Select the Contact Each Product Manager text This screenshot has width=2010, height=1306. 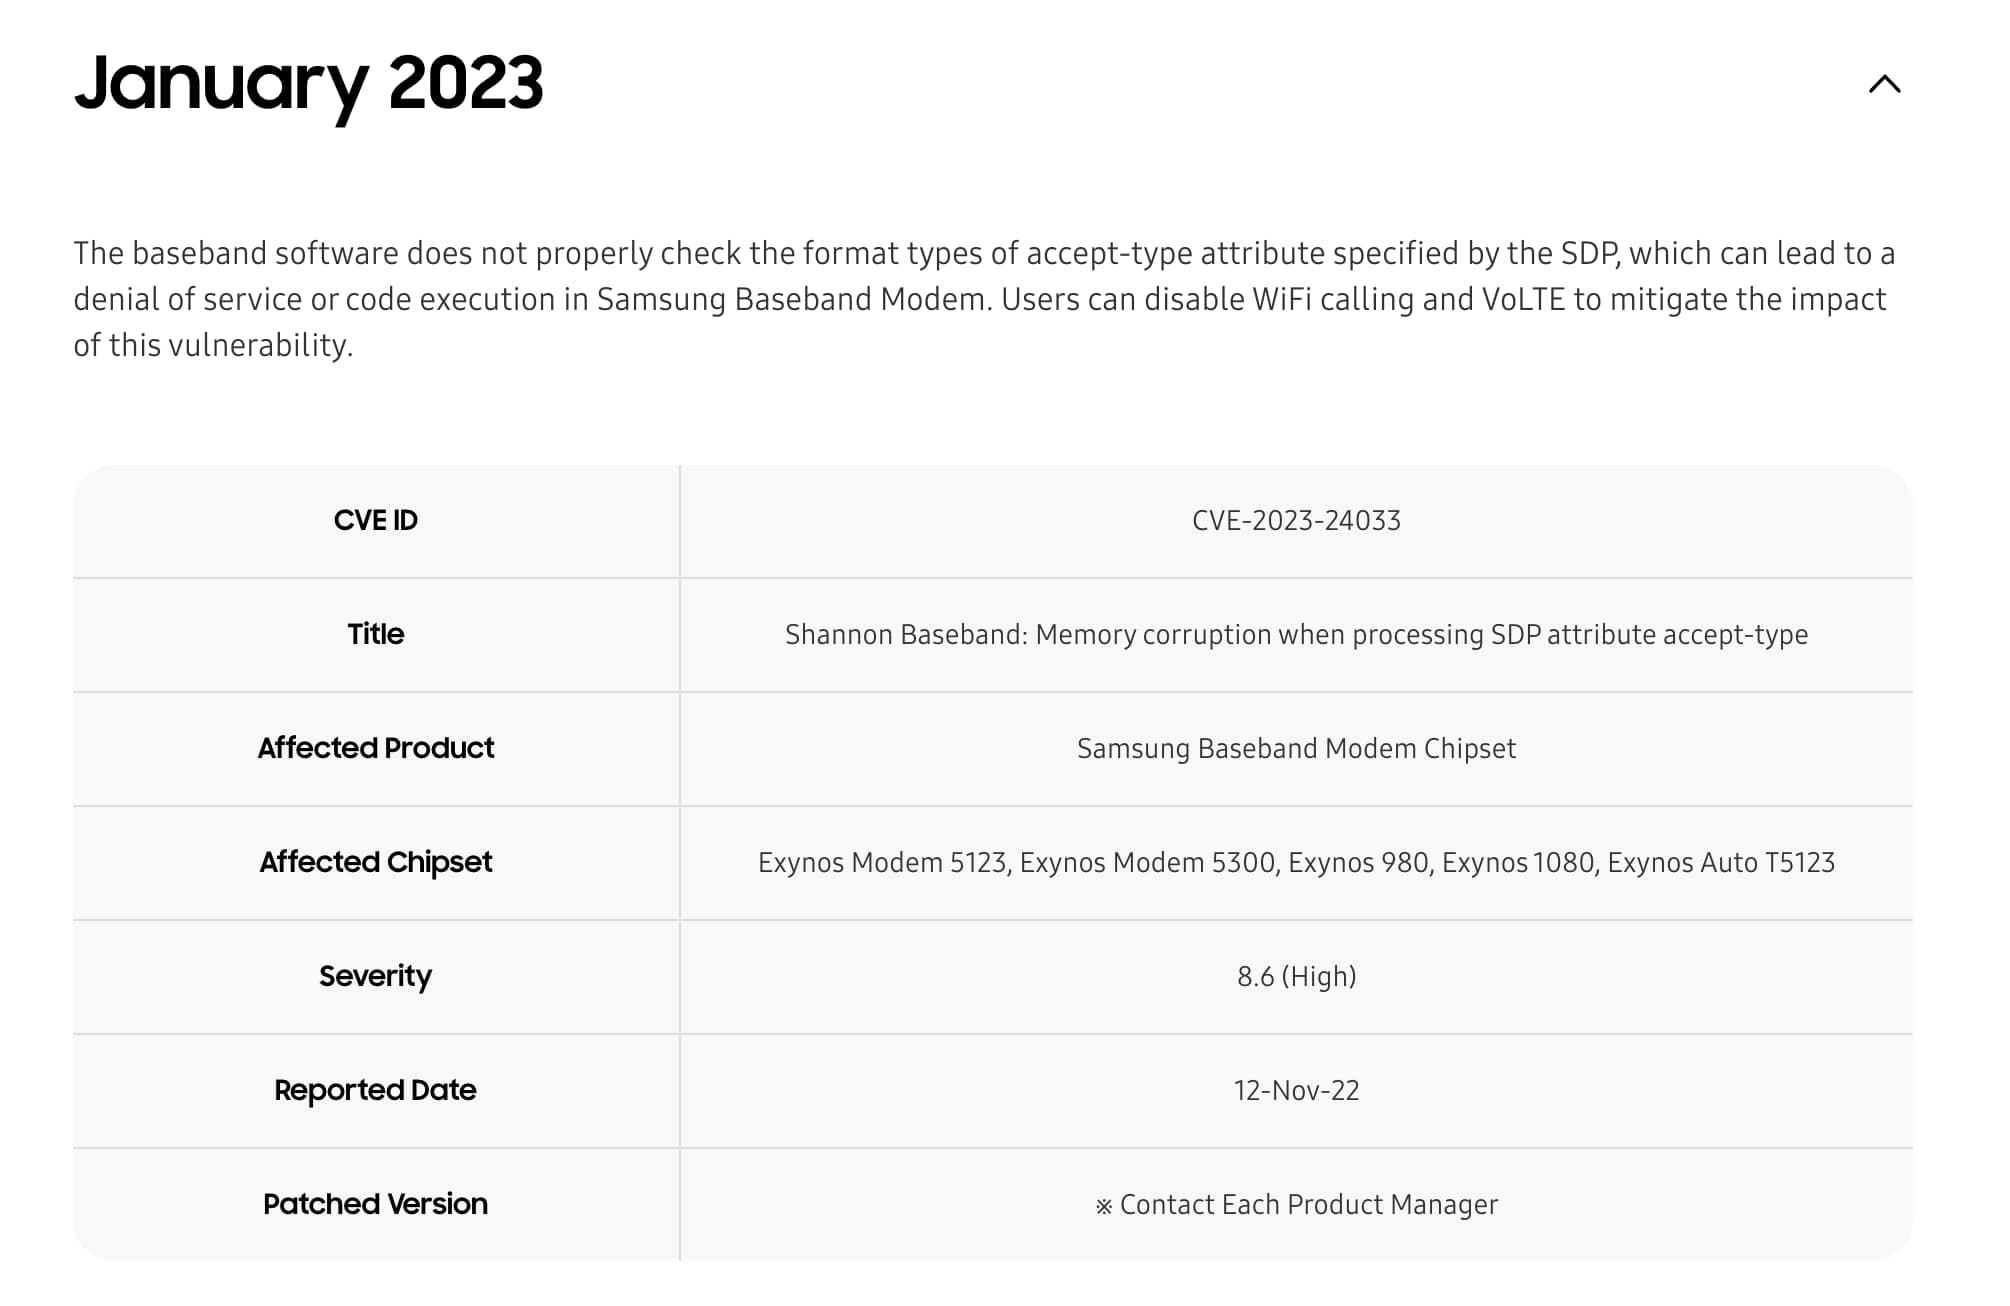(x=1297, y=1204)
